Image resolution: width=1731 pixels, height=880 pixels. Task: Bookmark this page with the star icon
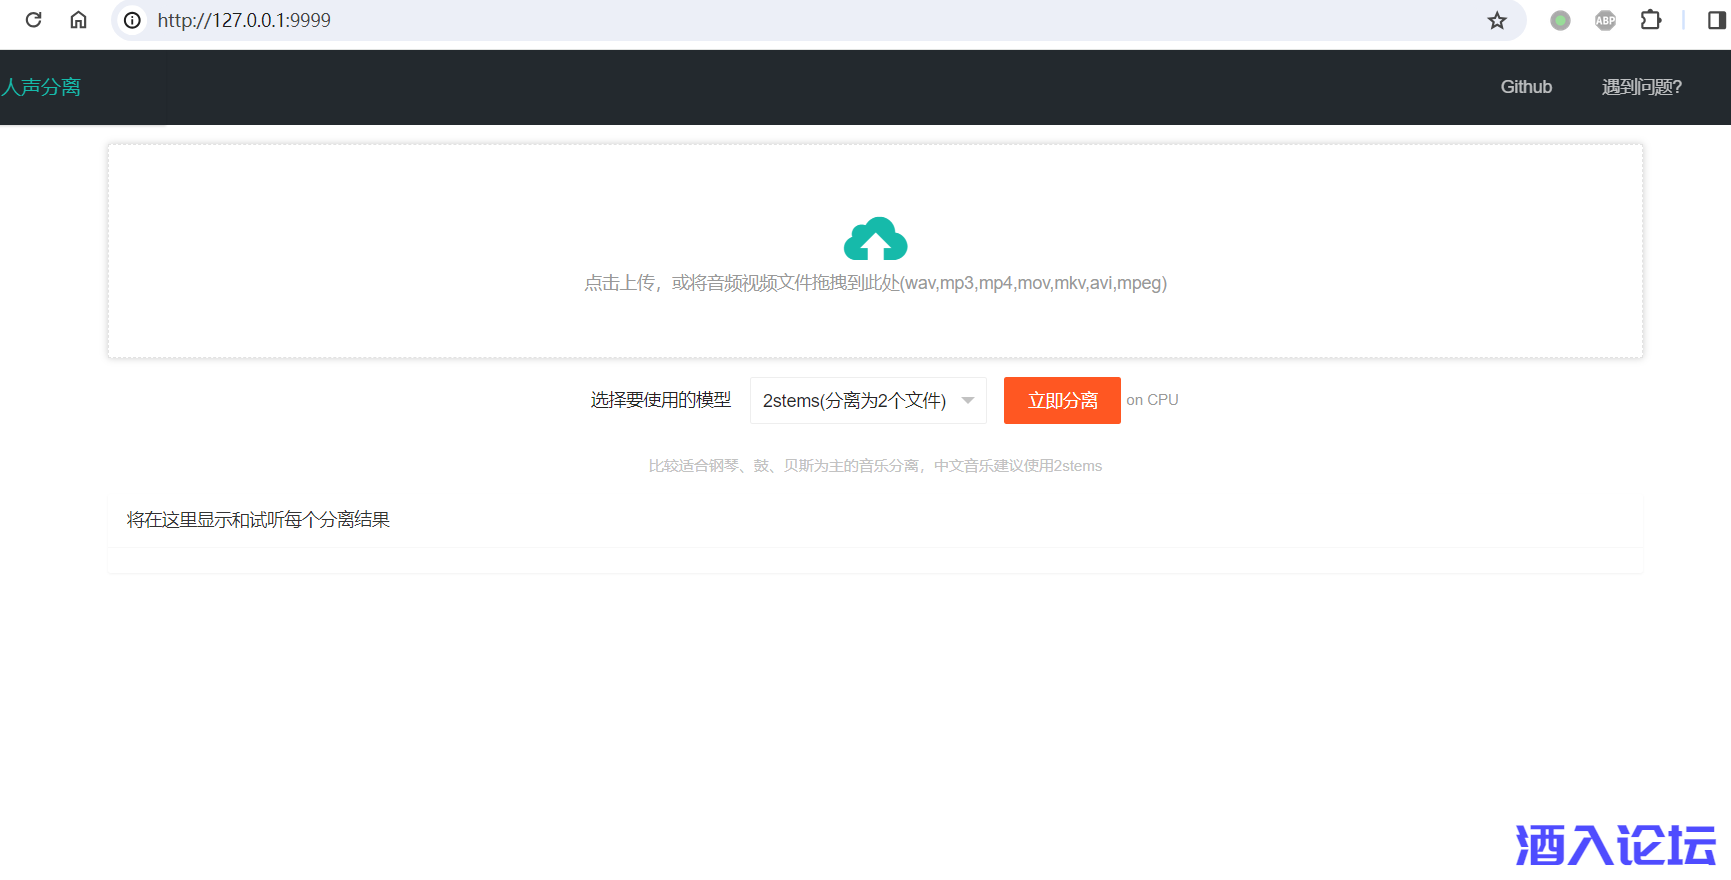click(x=1496, y=20)
